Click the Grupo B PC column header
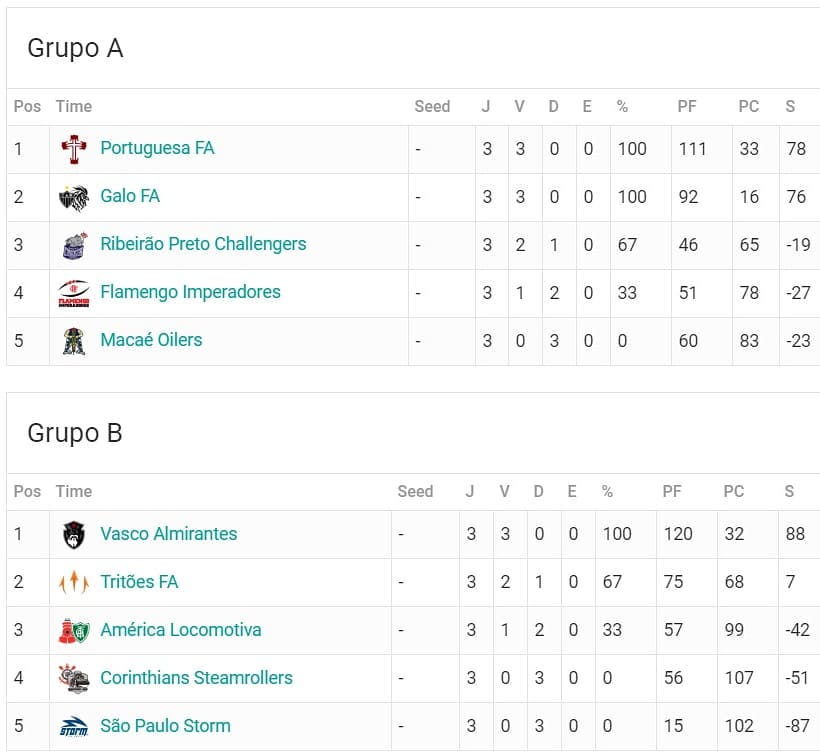Screen dimensions: 820x756 pyautogui.click(x=734, y=492)
